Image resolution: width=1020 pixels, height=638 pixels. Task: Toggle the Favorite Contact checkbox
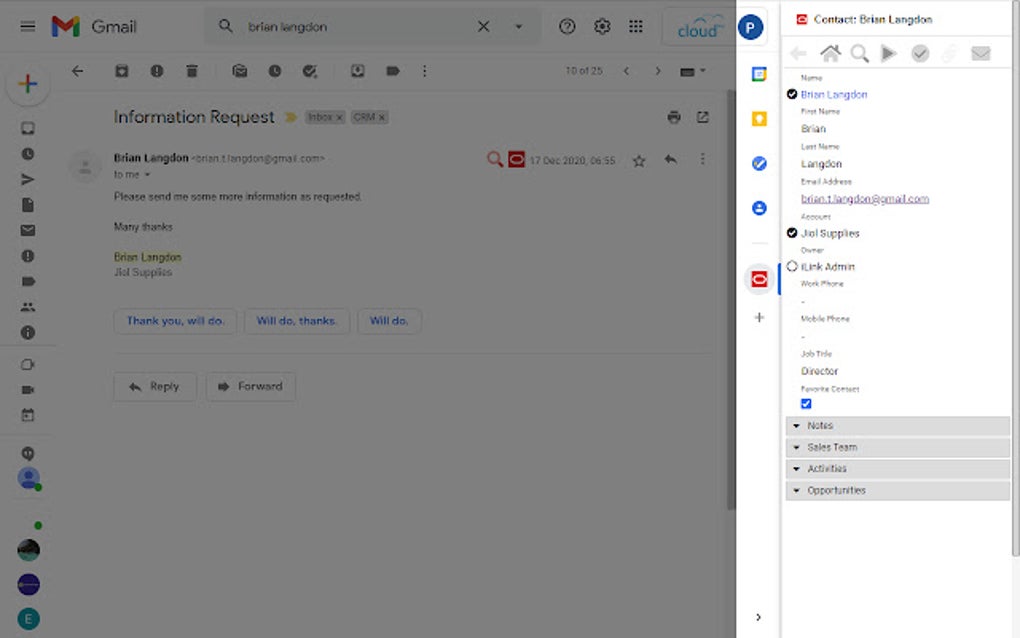[x=806, y=404]
